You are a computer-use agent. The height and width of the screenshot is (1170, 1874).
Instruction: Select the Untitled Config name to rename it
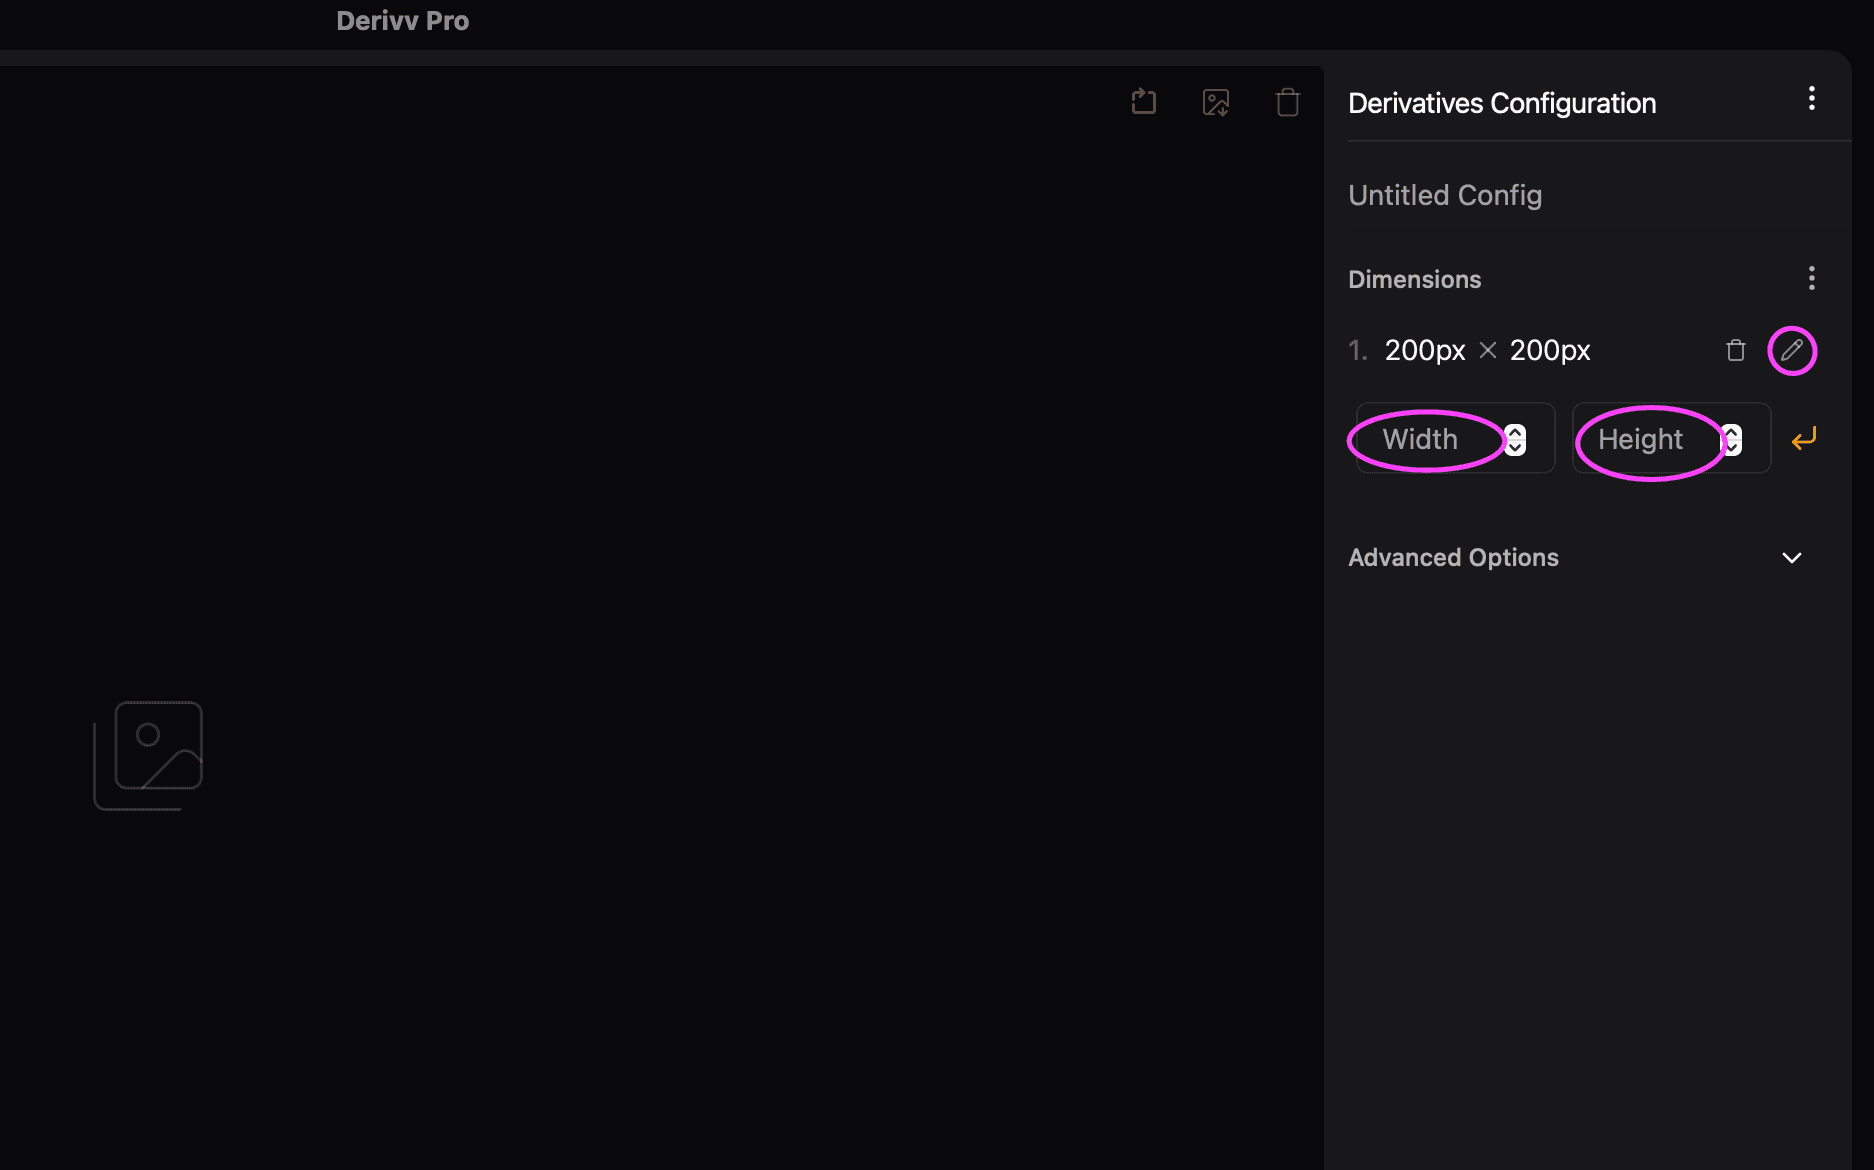[x=1445, y=195]
